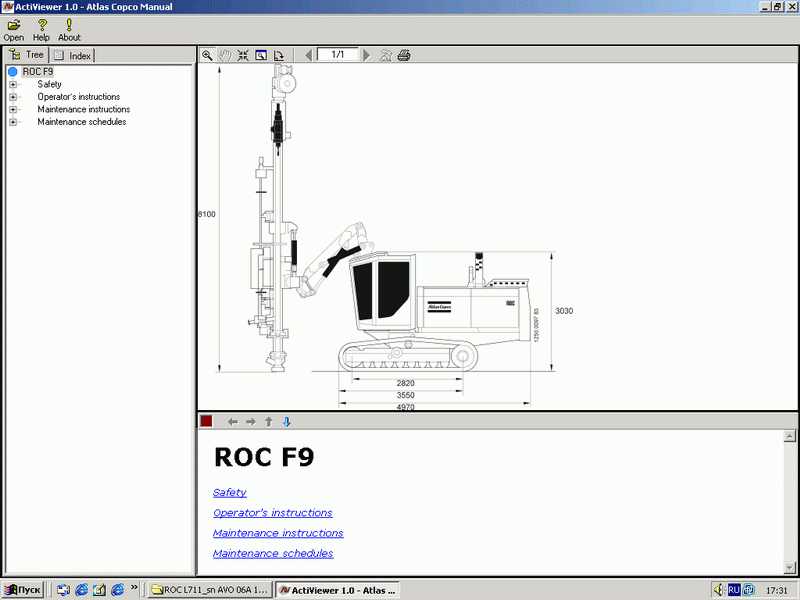Click the Open folder toolbar button
This screenshot has height=600, width=800.
(14, 30)
